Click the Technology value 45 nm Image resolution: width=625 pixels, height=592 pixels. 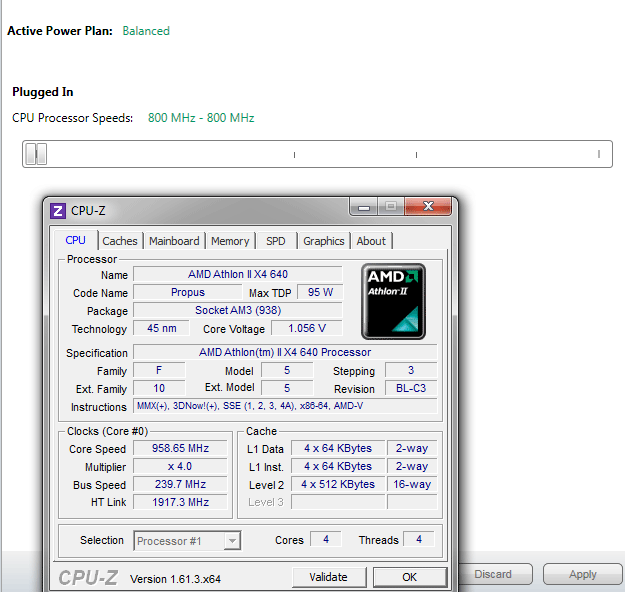click(x=161, y=328)
